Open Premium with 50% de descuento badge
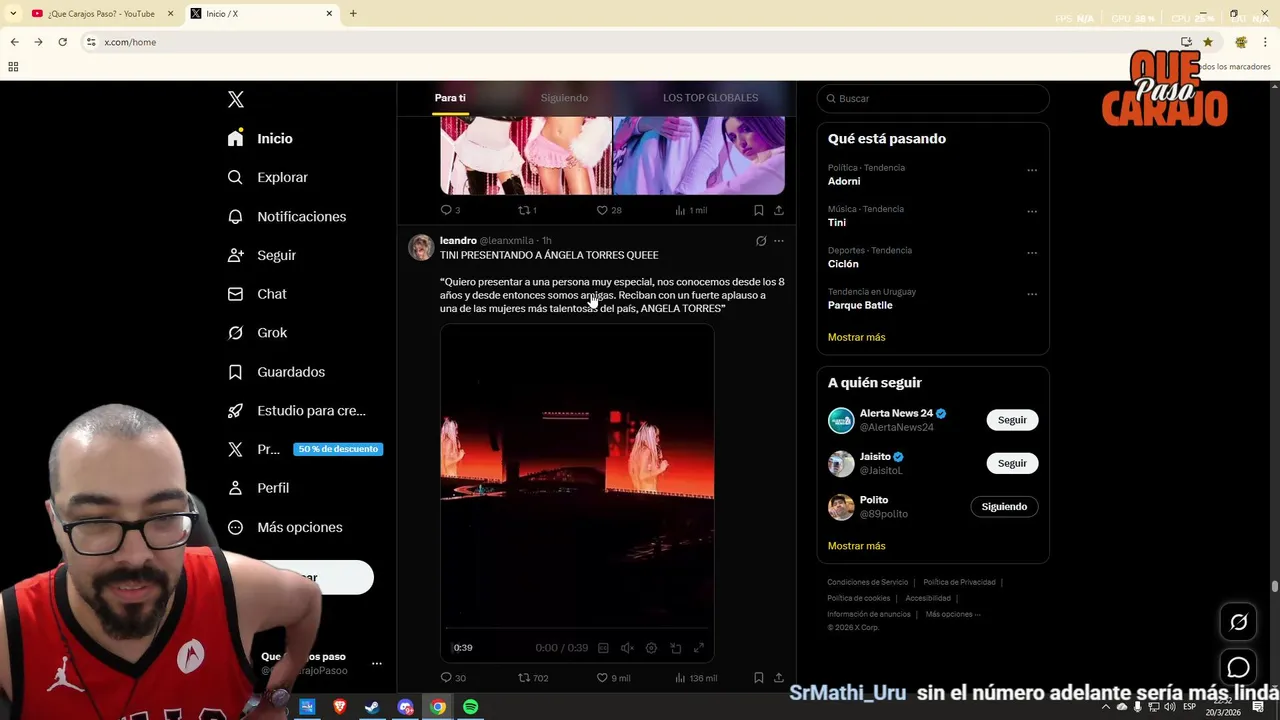This screenshot has width=1280, height=720. [305, 449]
